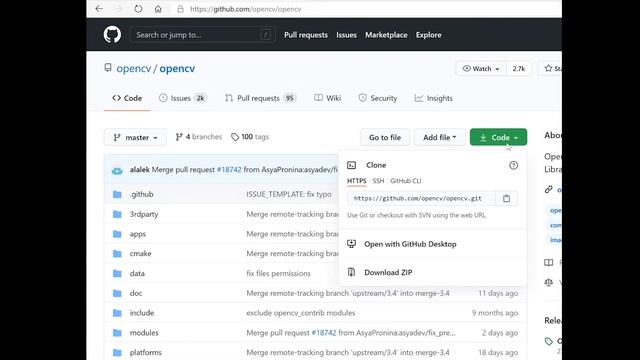Click the 2.7k watchers count
640x360 pixels.
point(519,69)
